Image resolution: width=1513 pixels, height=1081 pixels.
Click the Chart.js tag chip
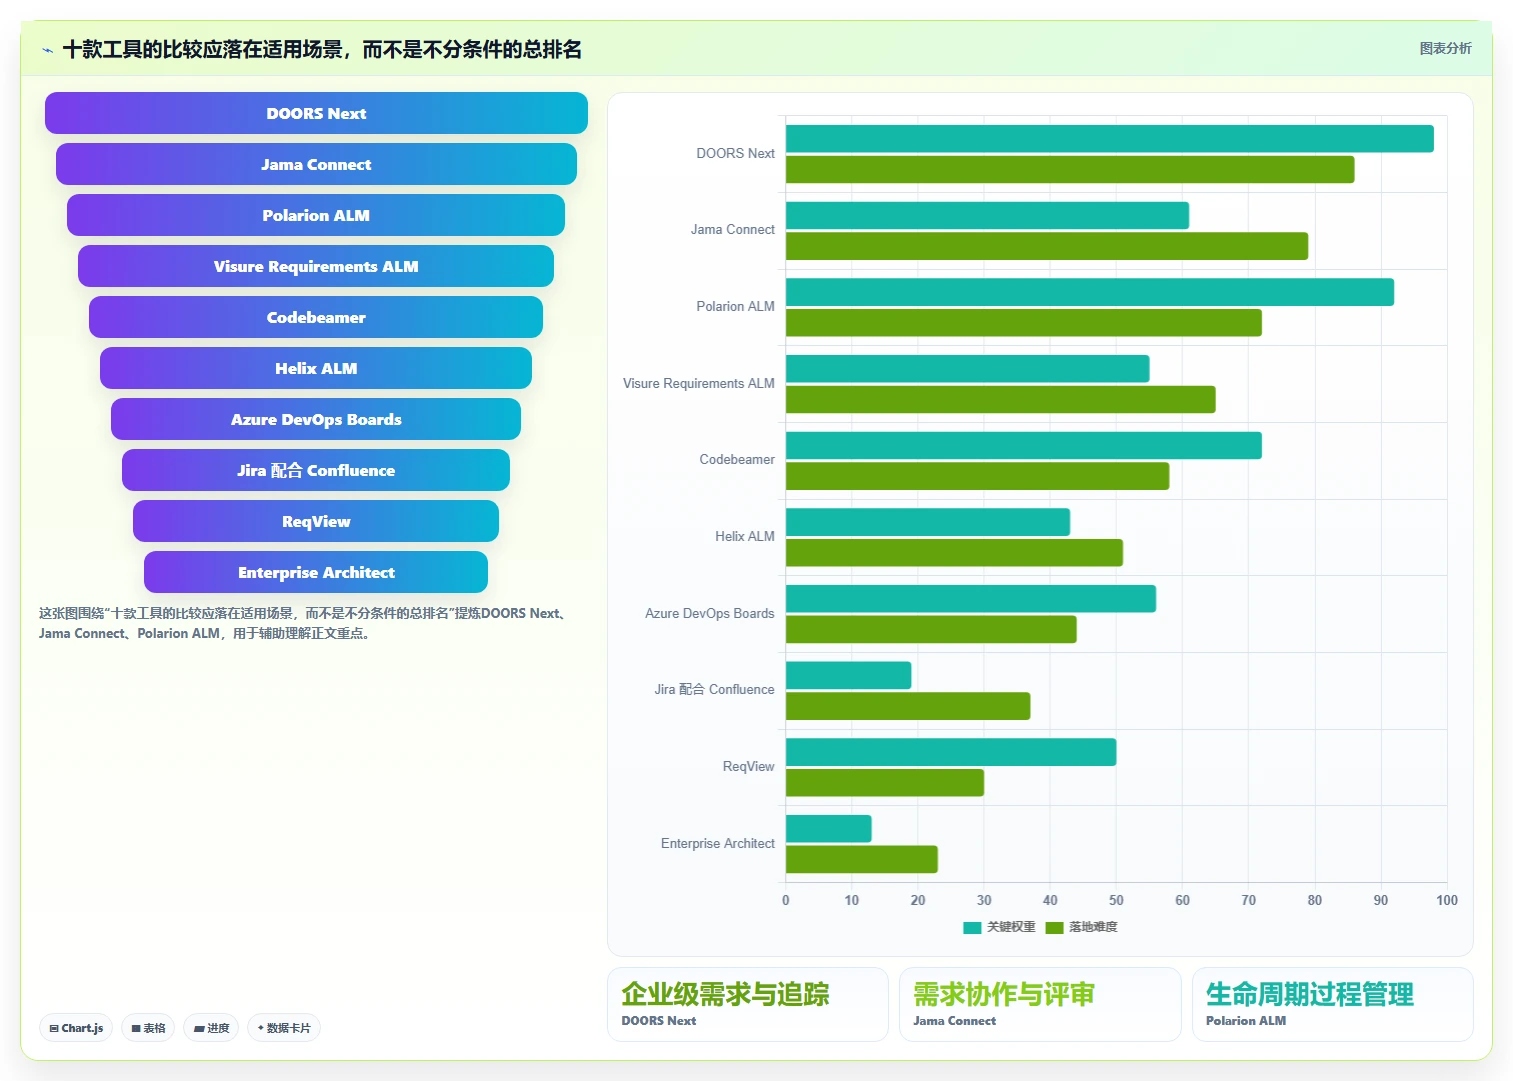pyautogui.click(x=76, y=1028)
